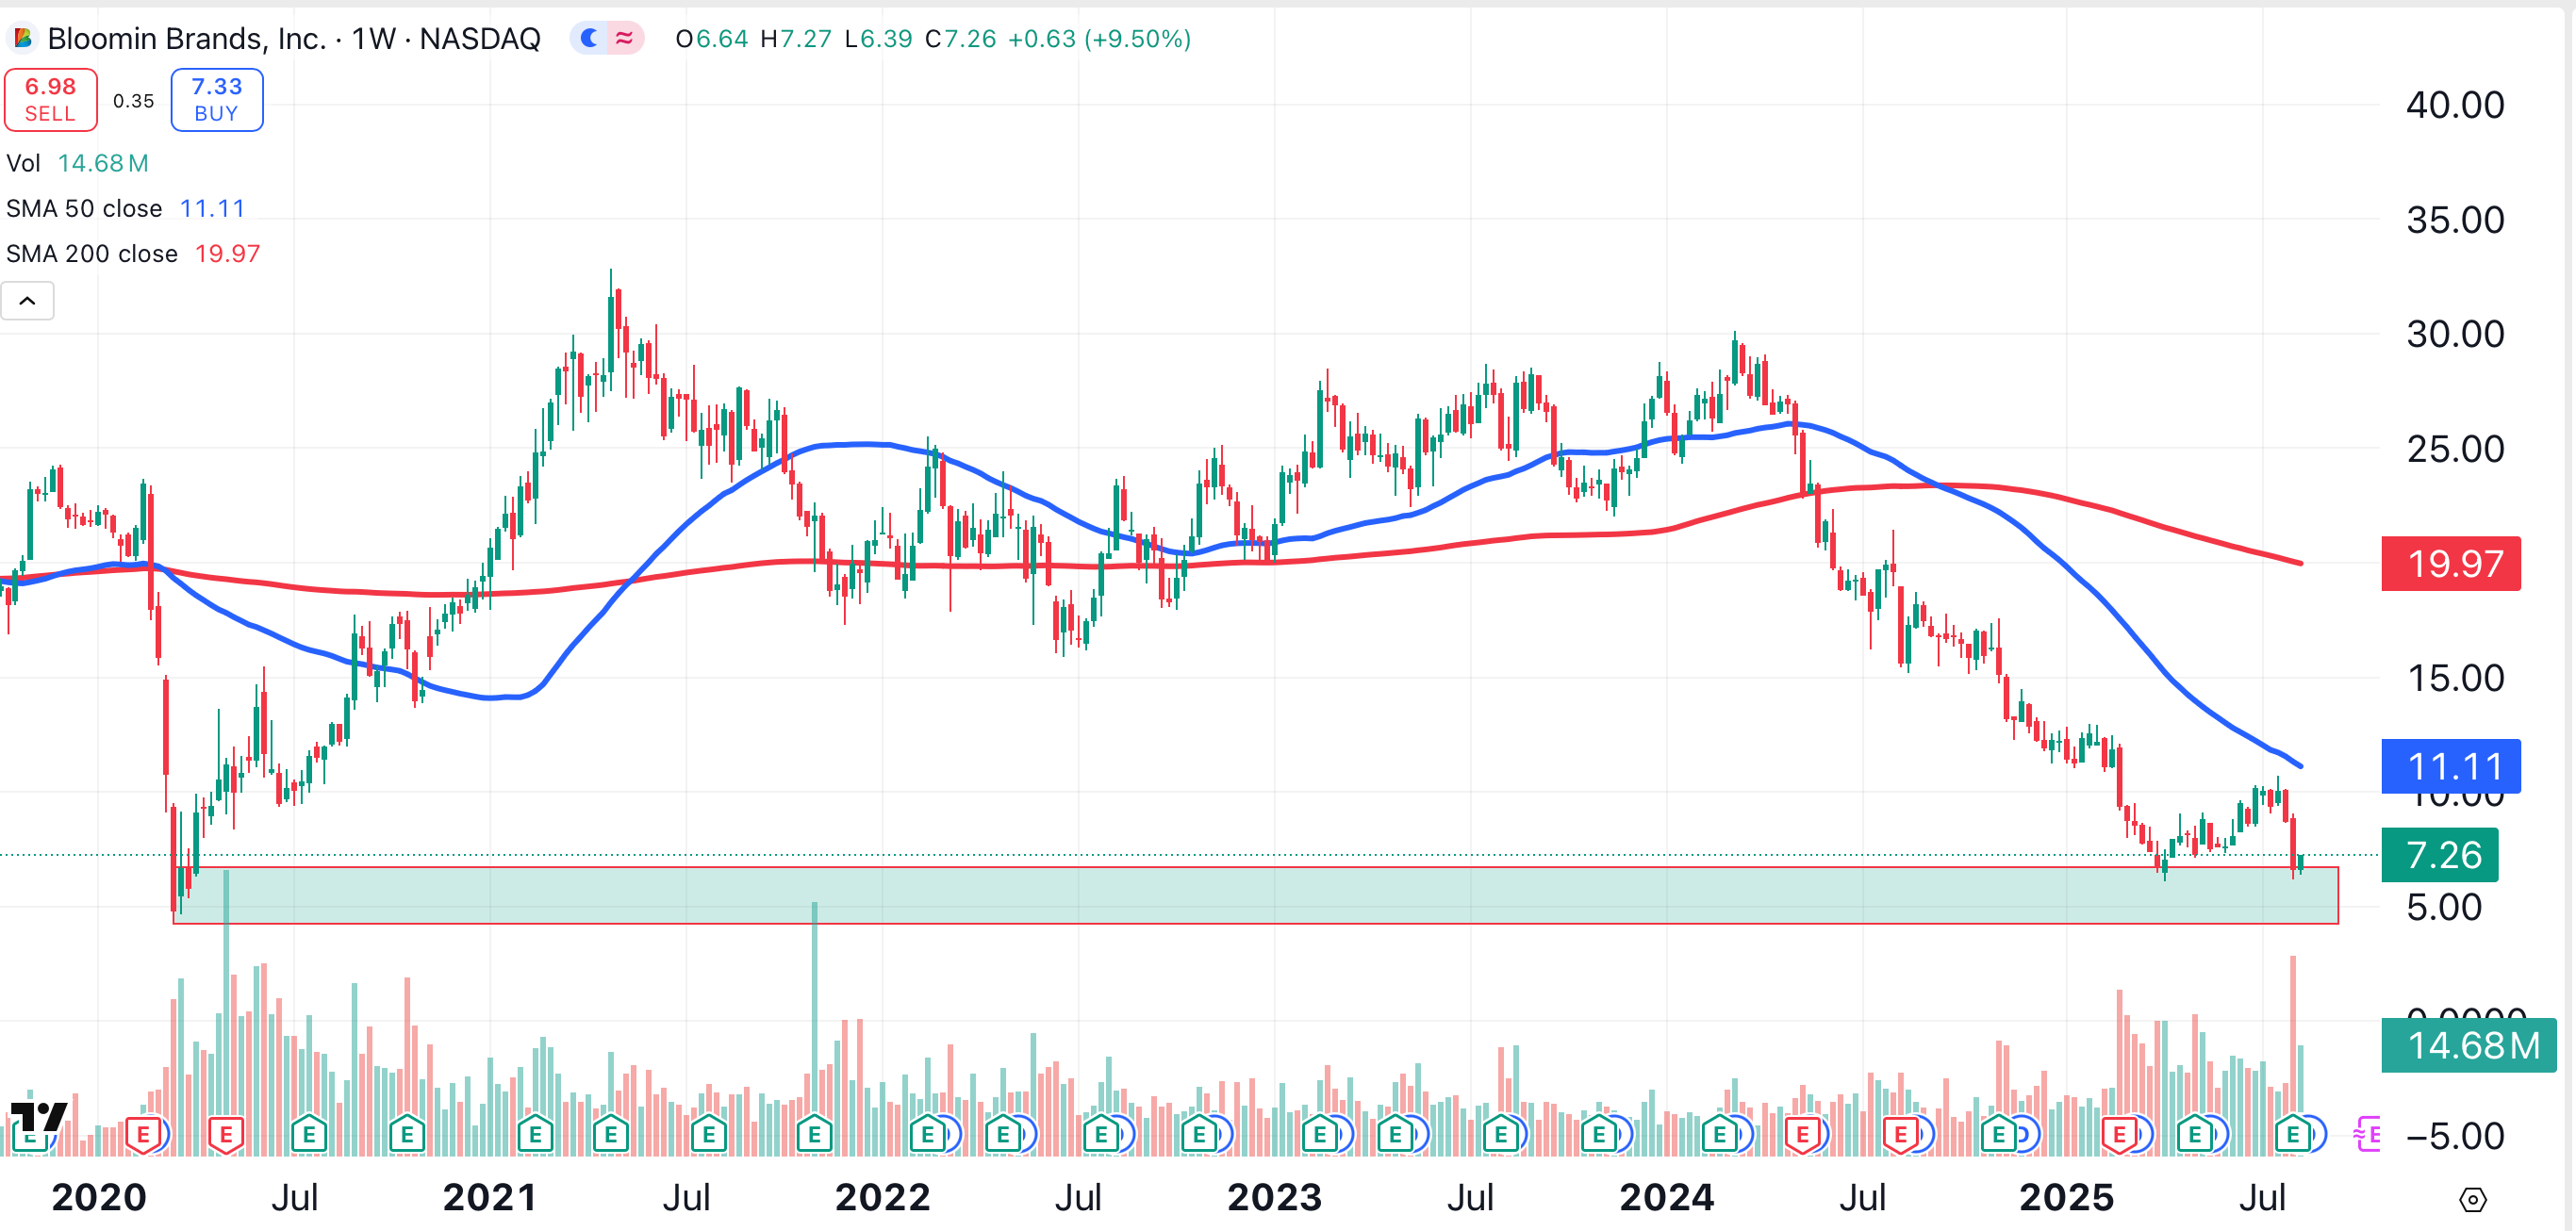Screen dimensions: 2576x1231
Task: Click the red 19.97 SMA price label
Action: tap(2450, 564)
